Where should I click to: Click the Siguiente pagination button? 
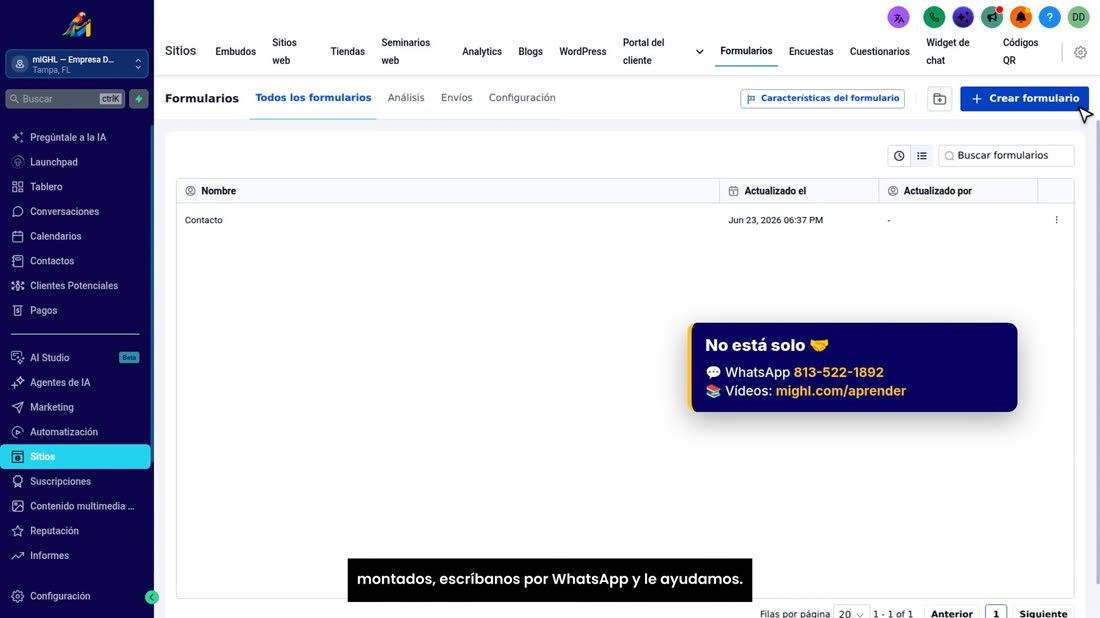[1043, 614]
